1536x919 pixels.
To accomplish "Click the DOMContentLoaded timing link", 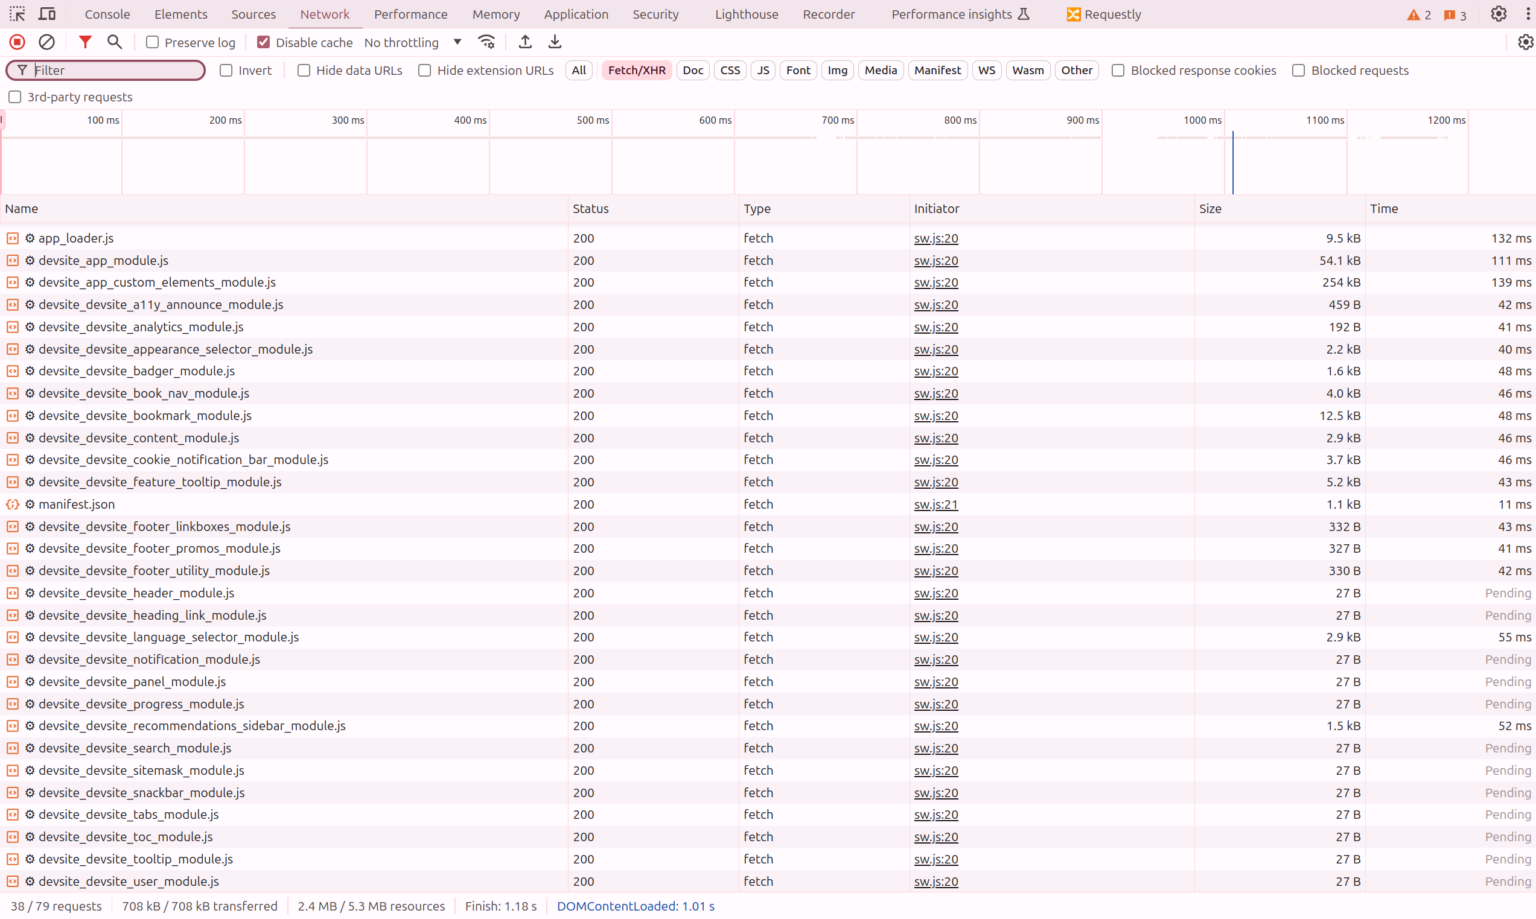I will coord(637,906).
